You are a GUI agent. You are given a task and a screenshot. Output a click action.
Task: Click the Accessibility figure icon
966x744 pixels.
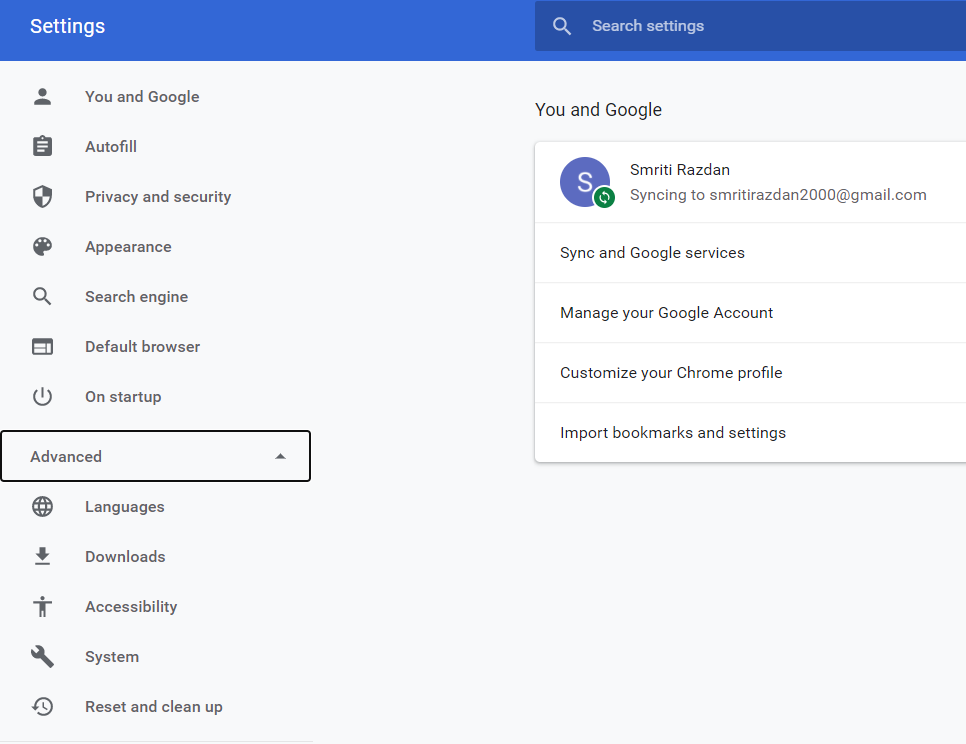click(43, 607)
